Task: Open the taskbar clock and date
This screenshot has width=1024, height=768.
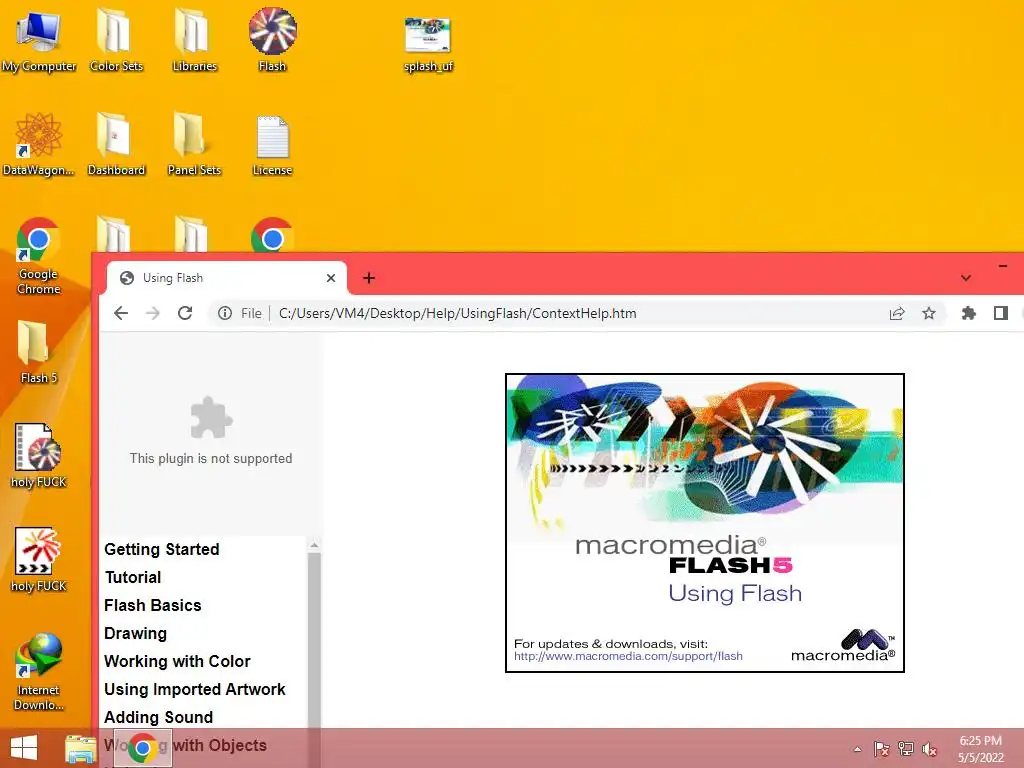Action: click(x=980, y=749)
